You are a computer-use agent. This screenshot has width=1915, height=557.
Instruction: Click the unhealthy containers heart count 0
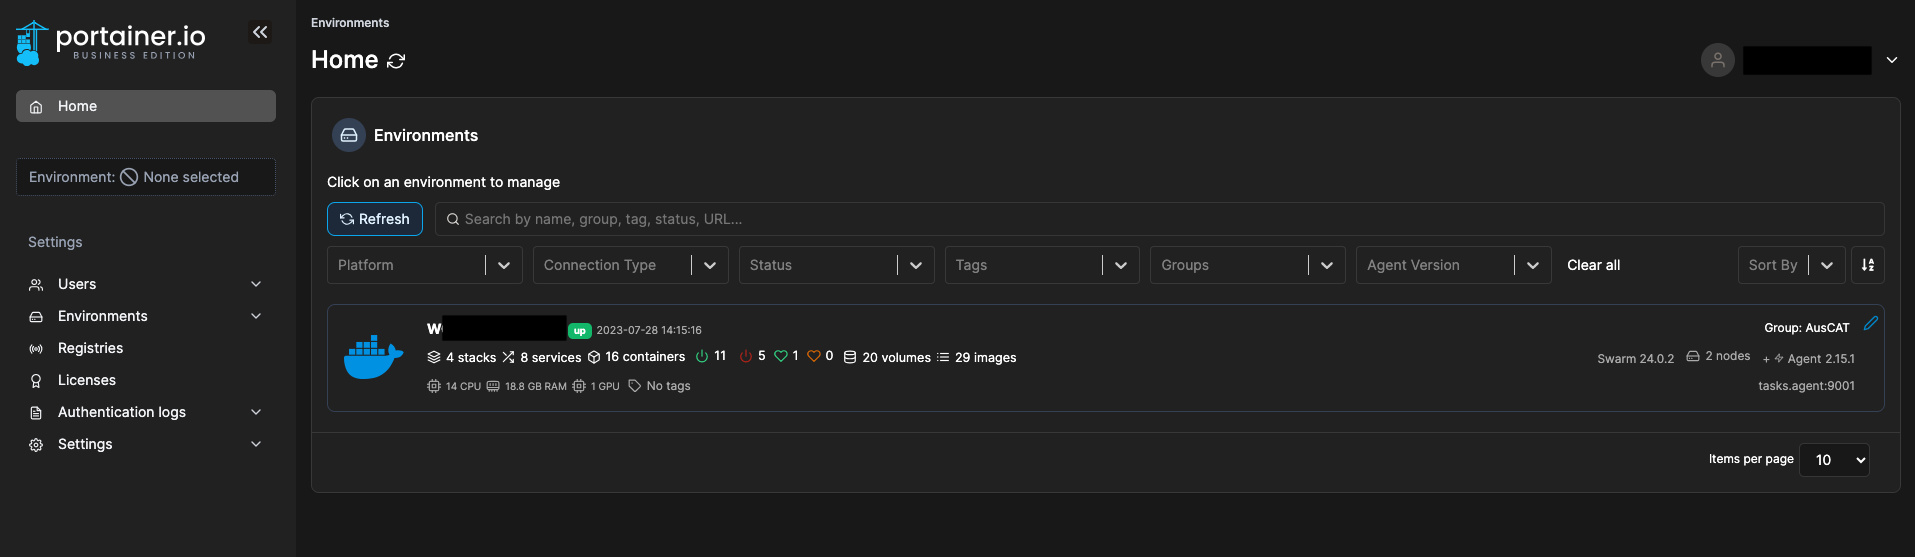pos(820,356)
